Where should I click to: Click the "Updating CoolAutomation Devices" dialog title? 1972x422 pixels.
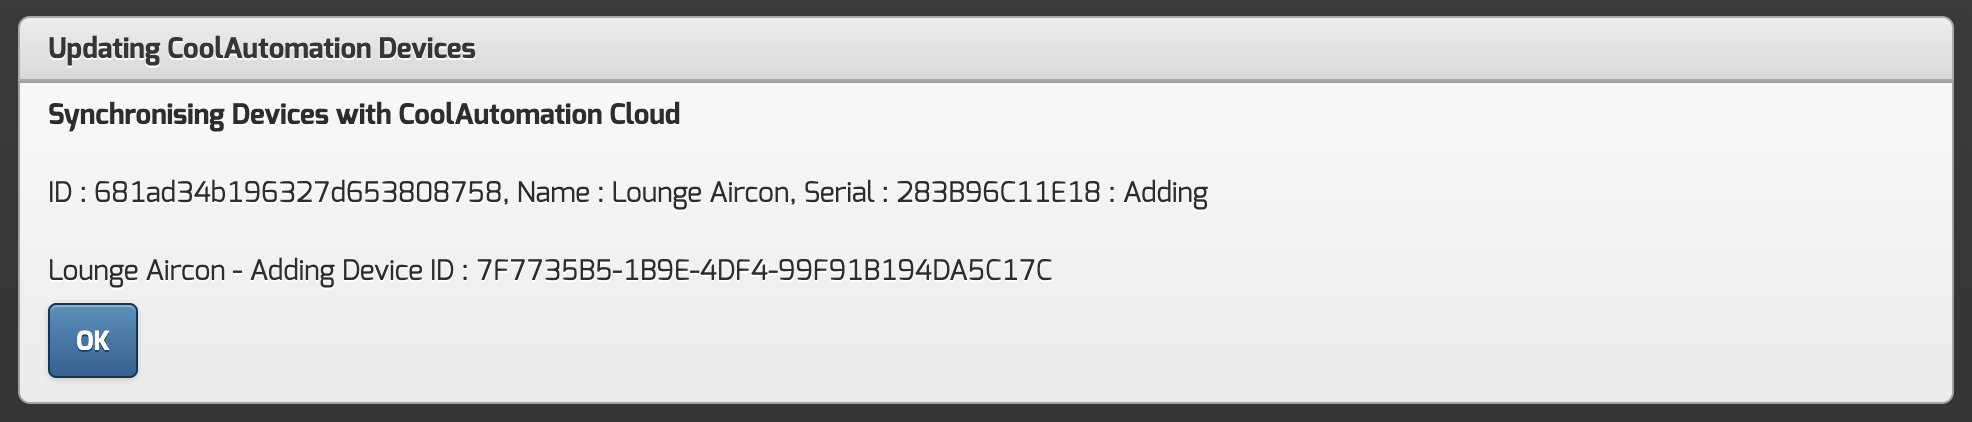point(261,48)
